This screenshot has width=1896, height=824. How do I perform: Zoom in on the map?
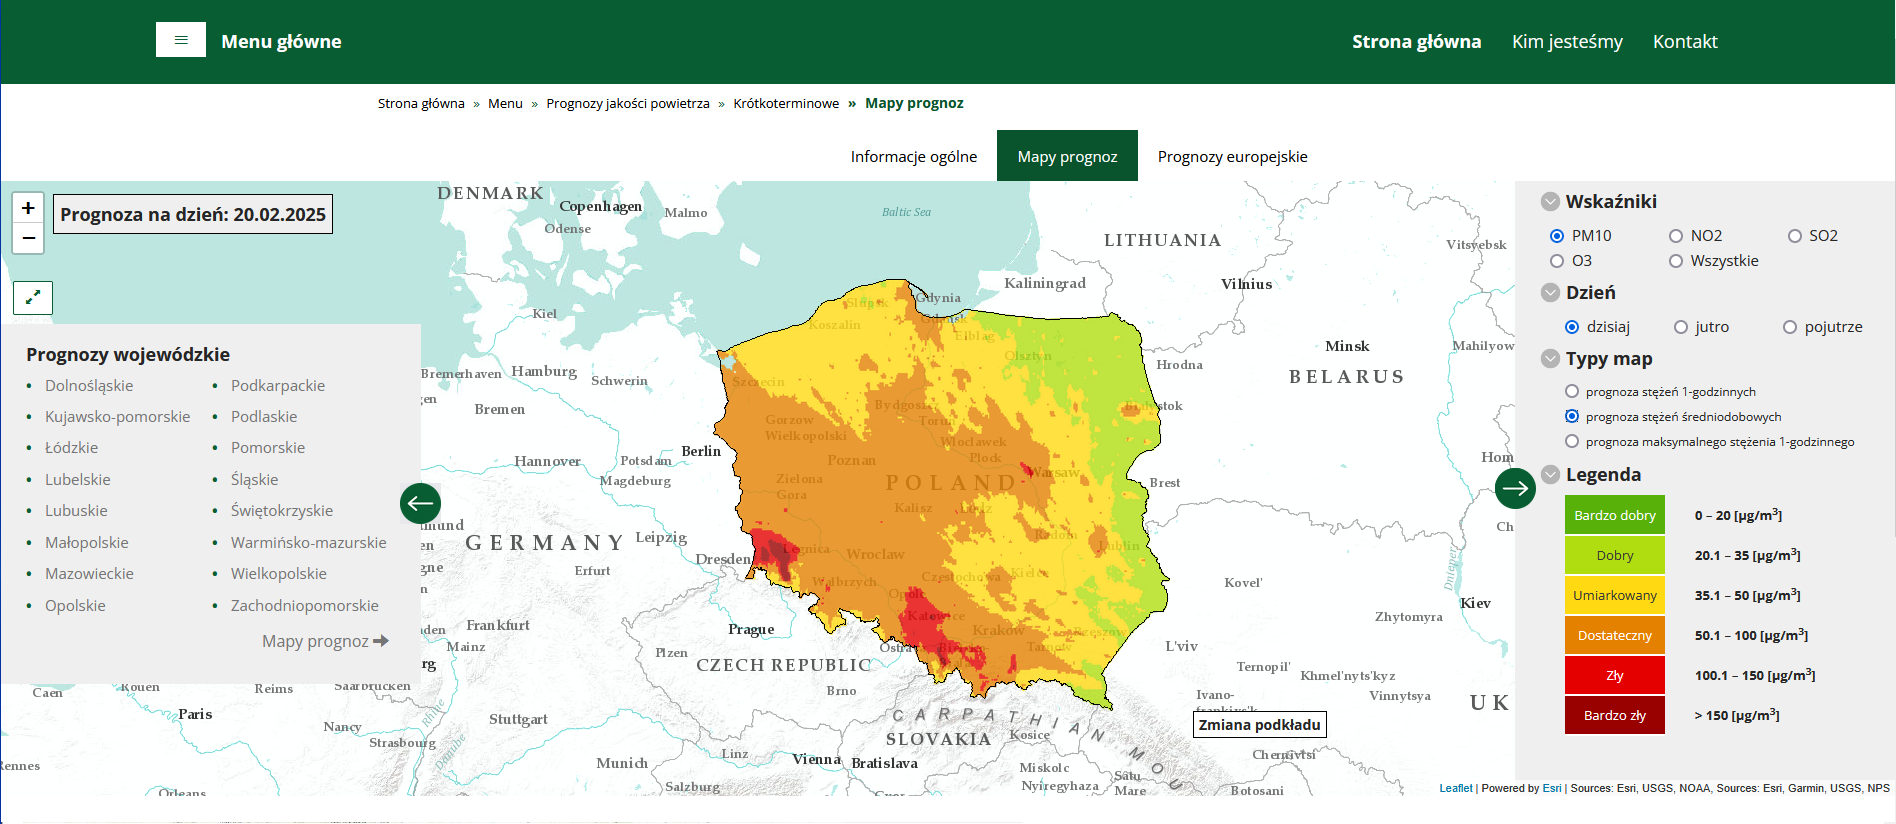tap(28, 208)
